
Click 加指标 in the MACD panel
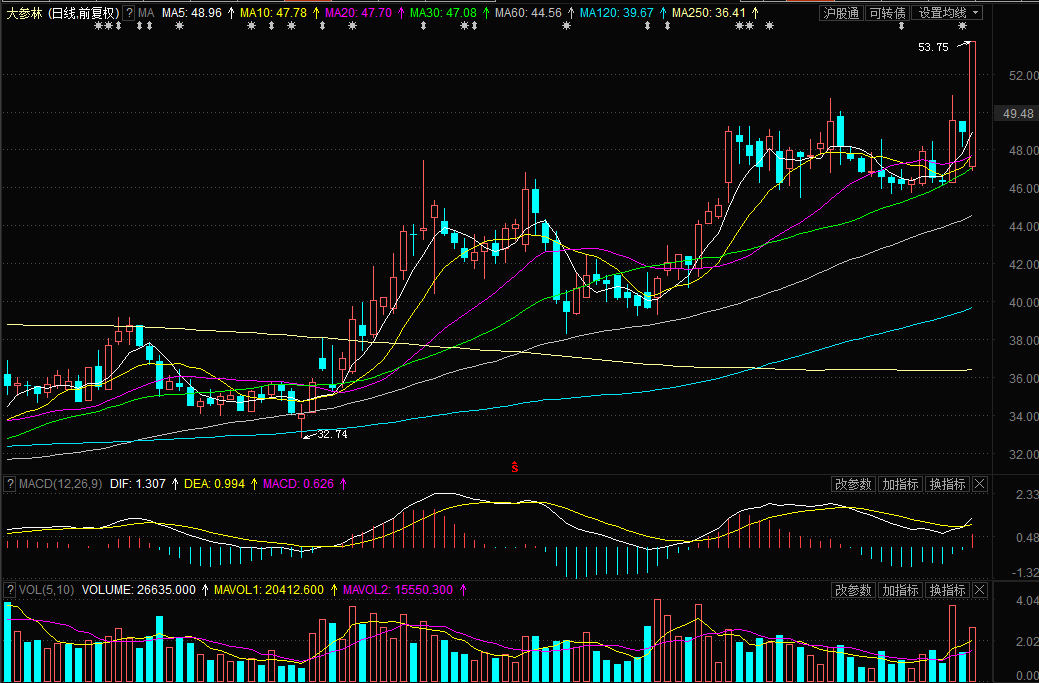tap(900, 484)
